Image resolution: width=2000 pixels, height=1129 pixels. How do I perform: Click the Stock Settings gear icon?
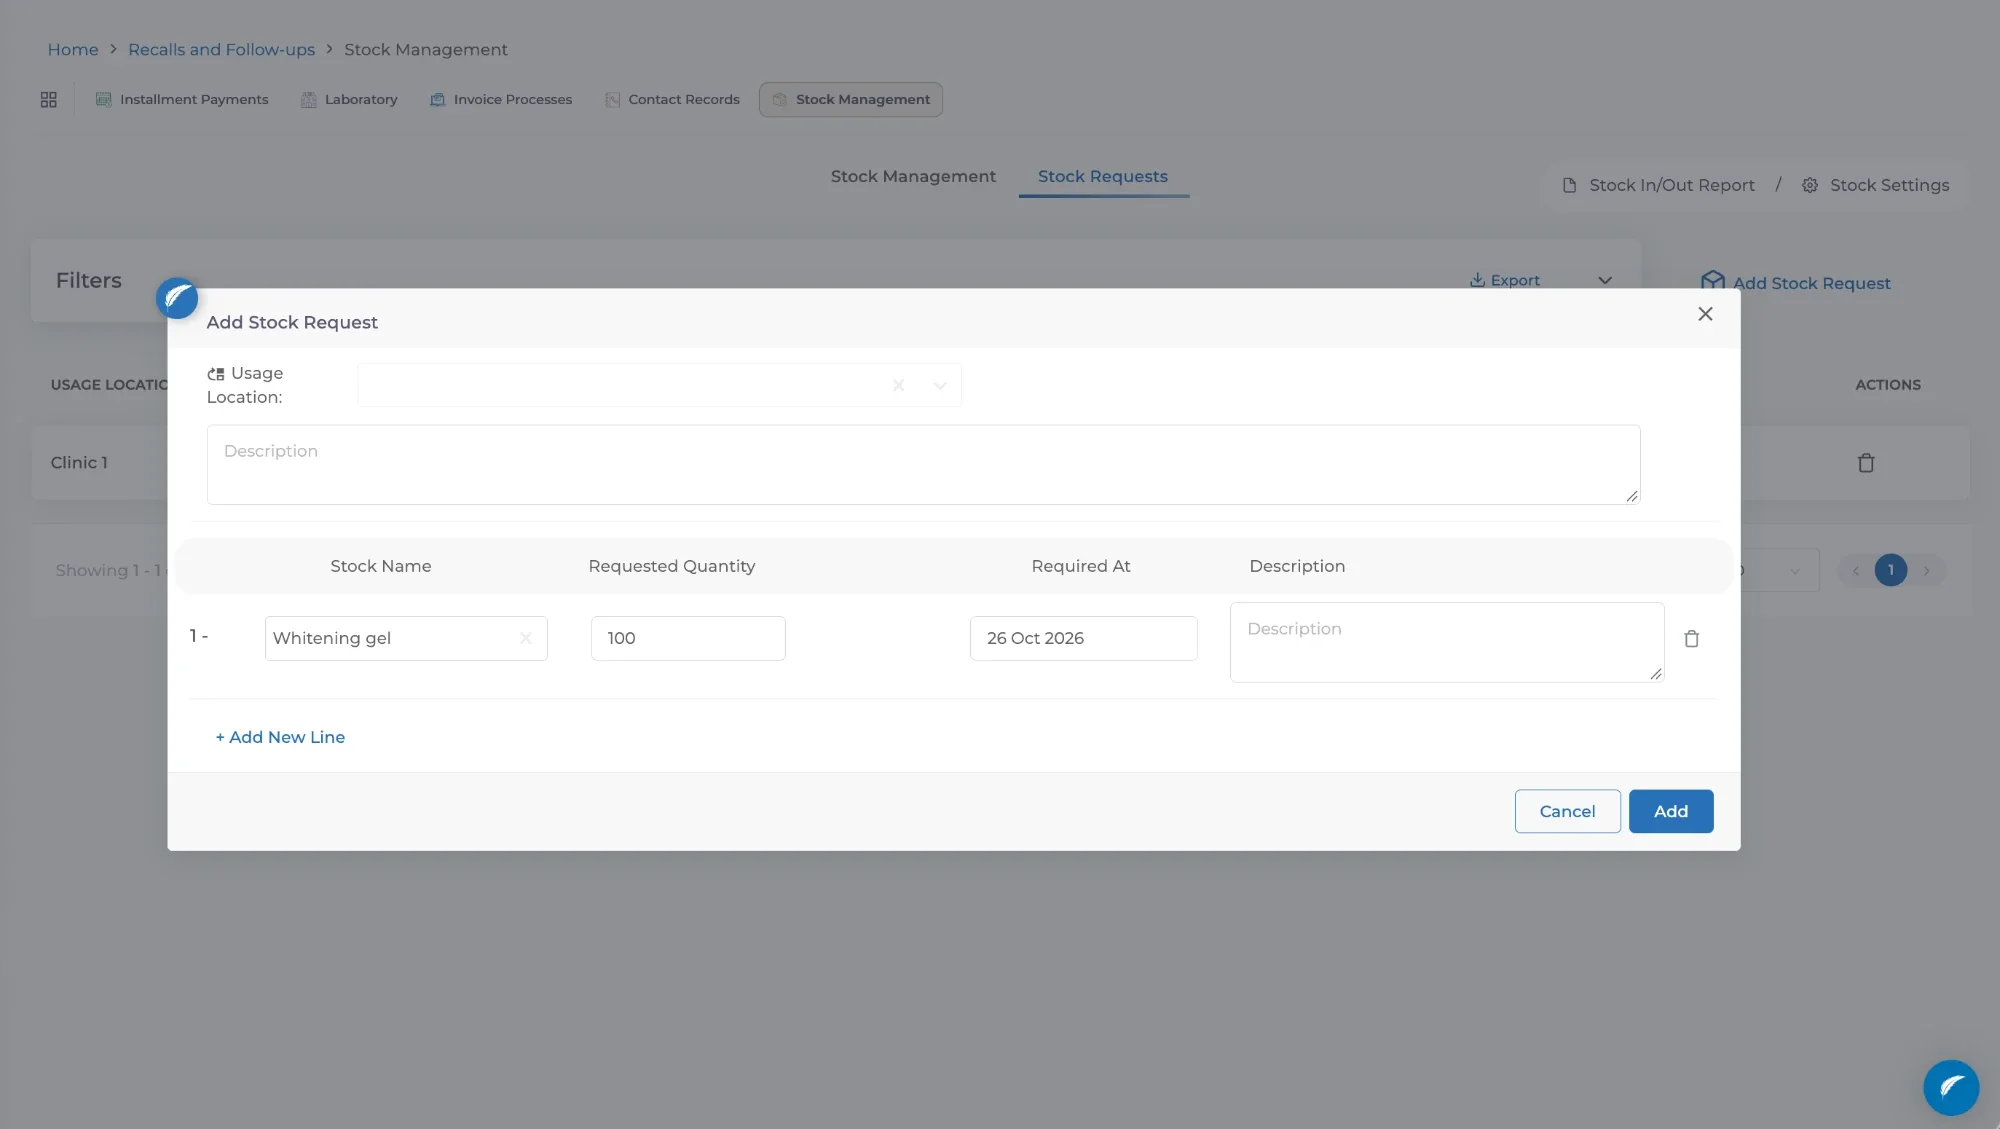[x=1810, y=185]
